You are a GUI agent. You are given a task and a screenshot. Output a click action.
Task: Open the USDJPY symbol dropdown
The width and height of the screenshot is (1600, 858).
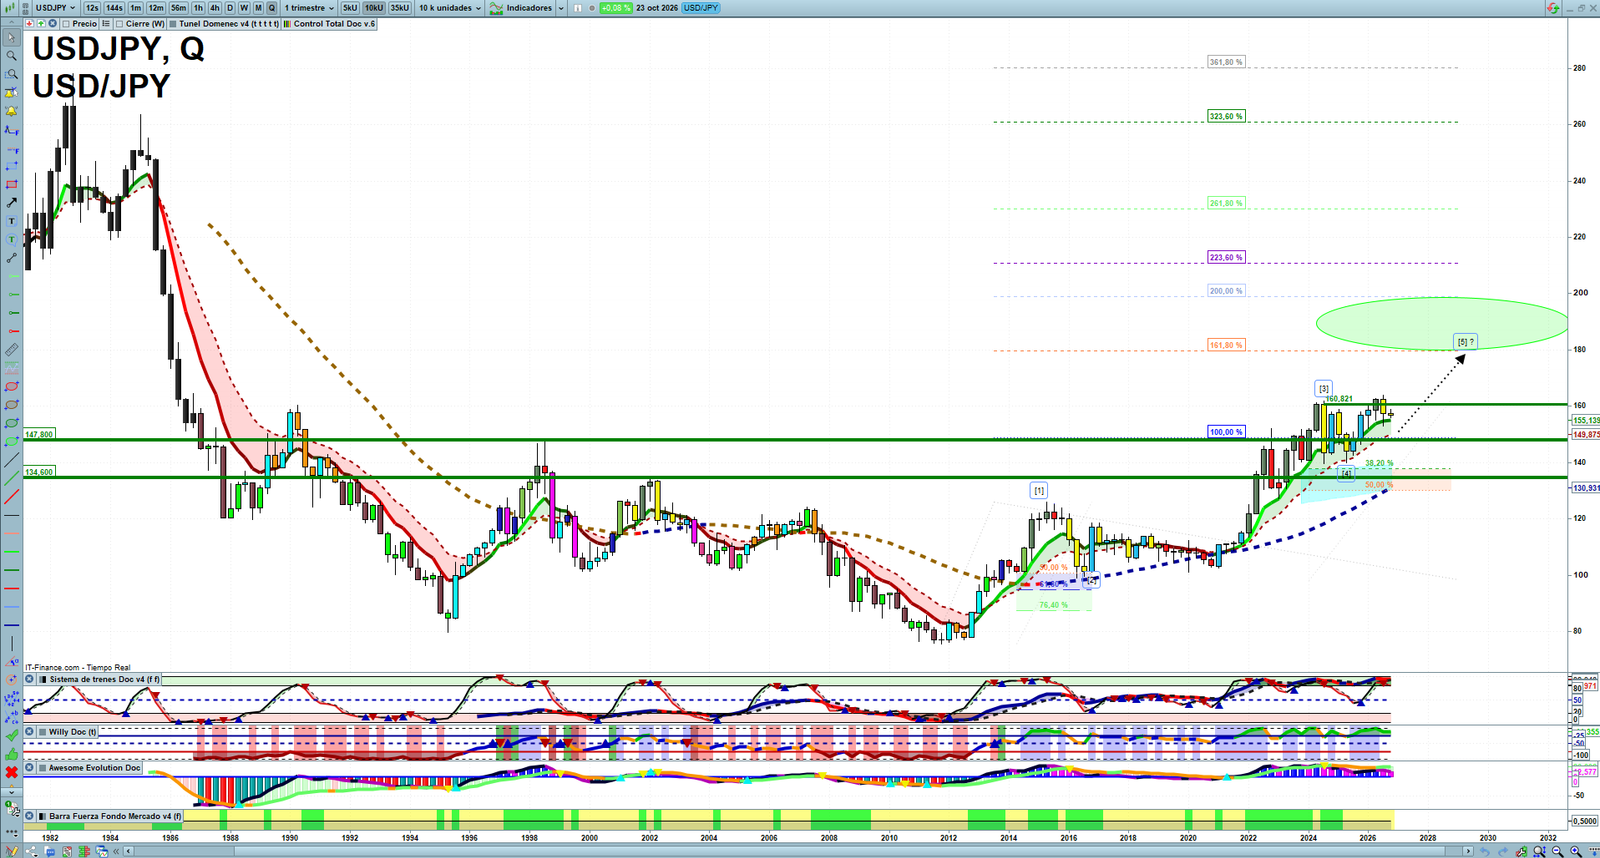click(x=55, y=8)
